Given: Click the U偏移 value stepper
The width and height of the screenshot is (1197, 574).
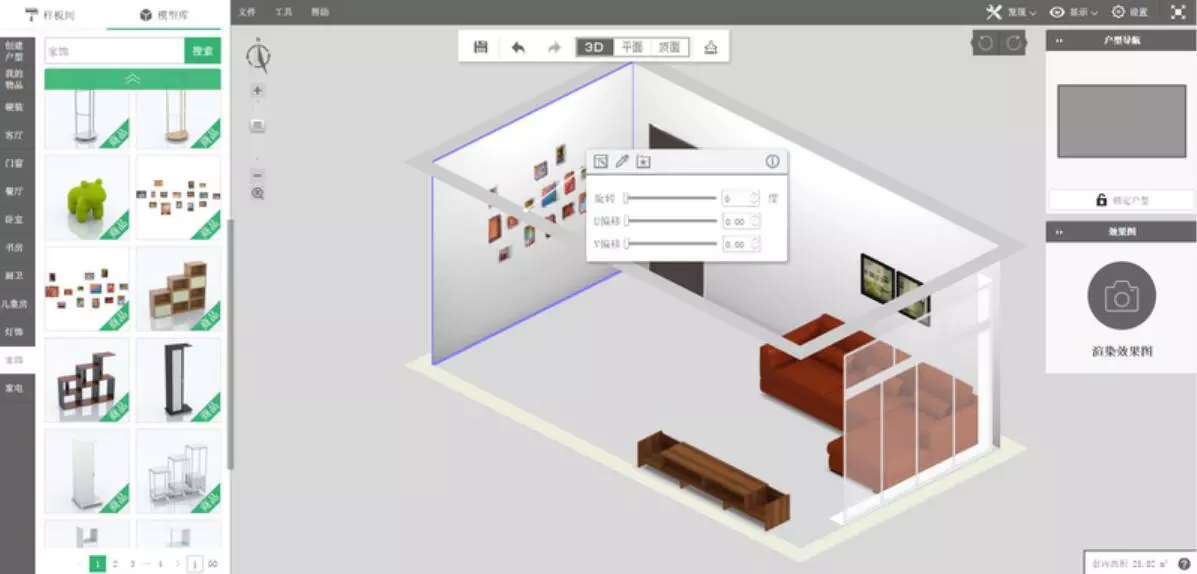Looking at the screenshot, I should pos(755,221).
